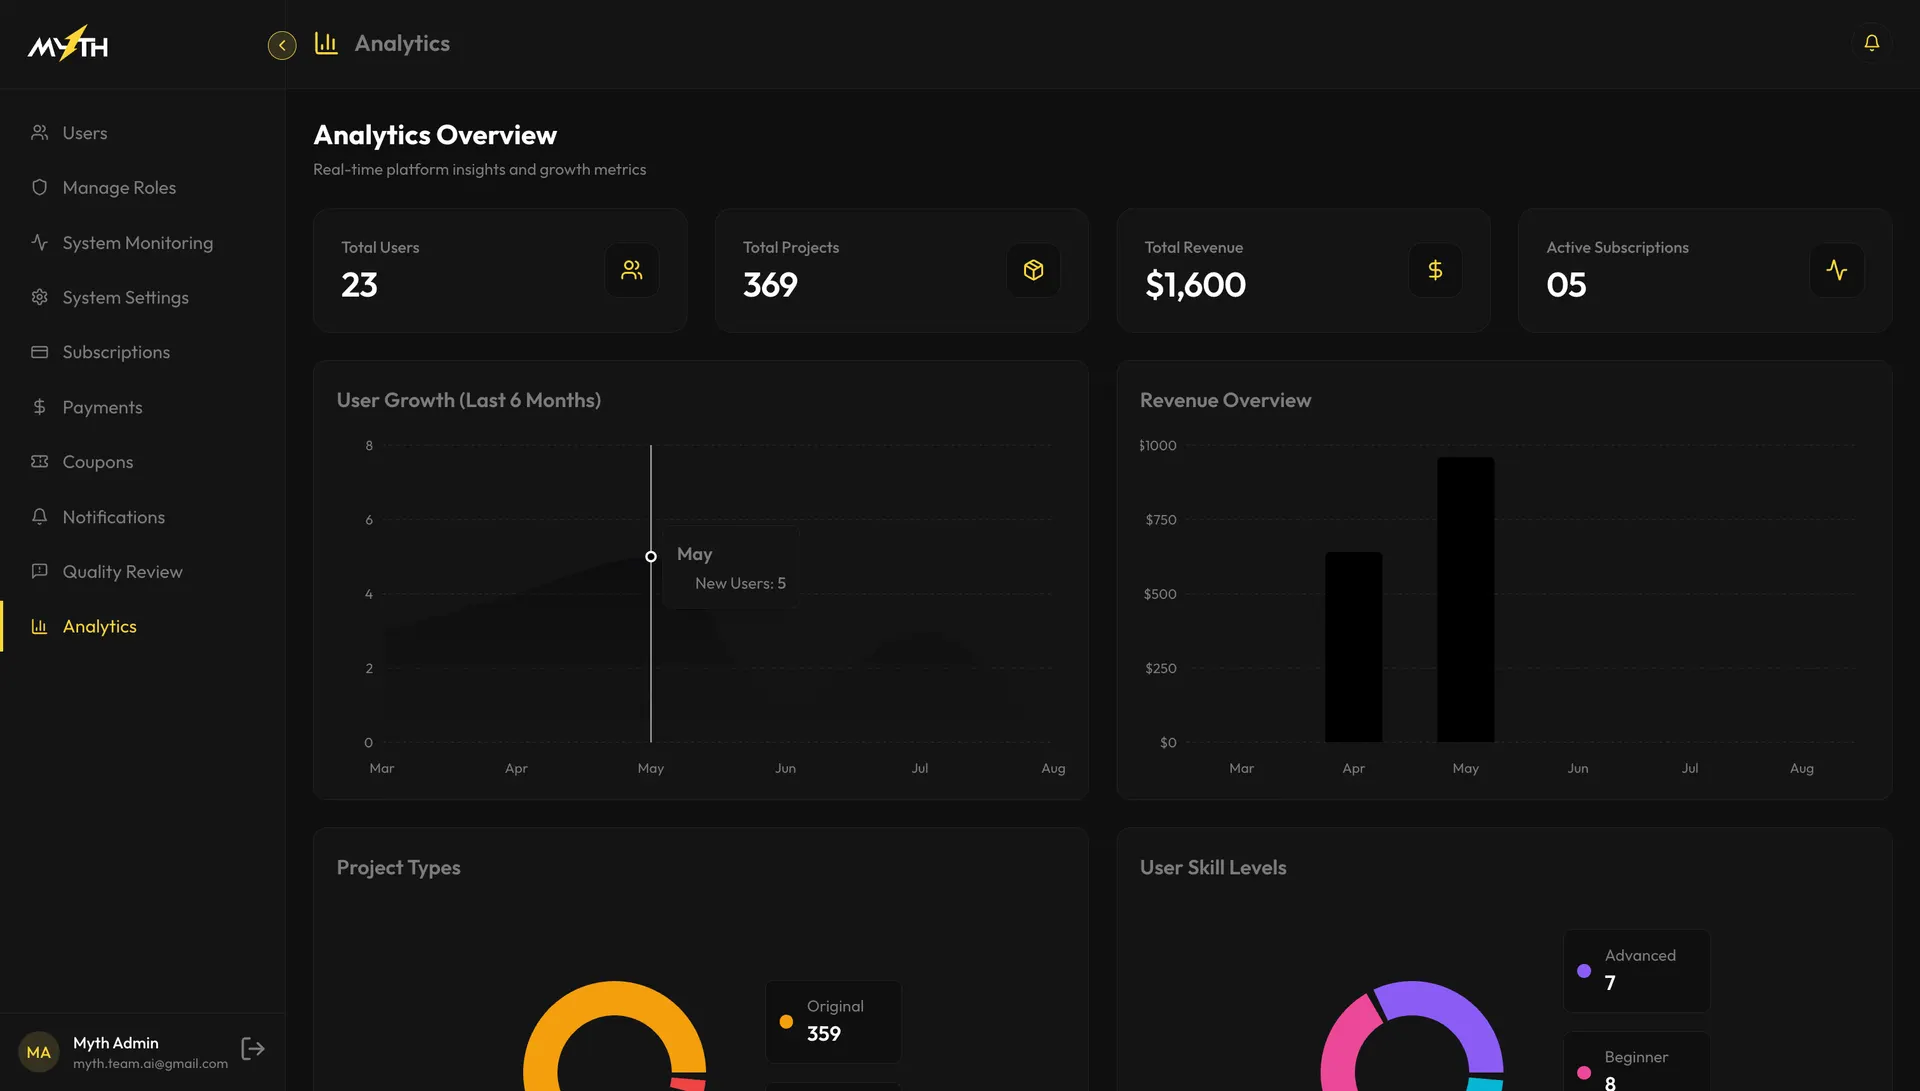Screen dimensions: 1920x1091
Task: Click the Total Projects cube icon
Action: click(1033, 270)
